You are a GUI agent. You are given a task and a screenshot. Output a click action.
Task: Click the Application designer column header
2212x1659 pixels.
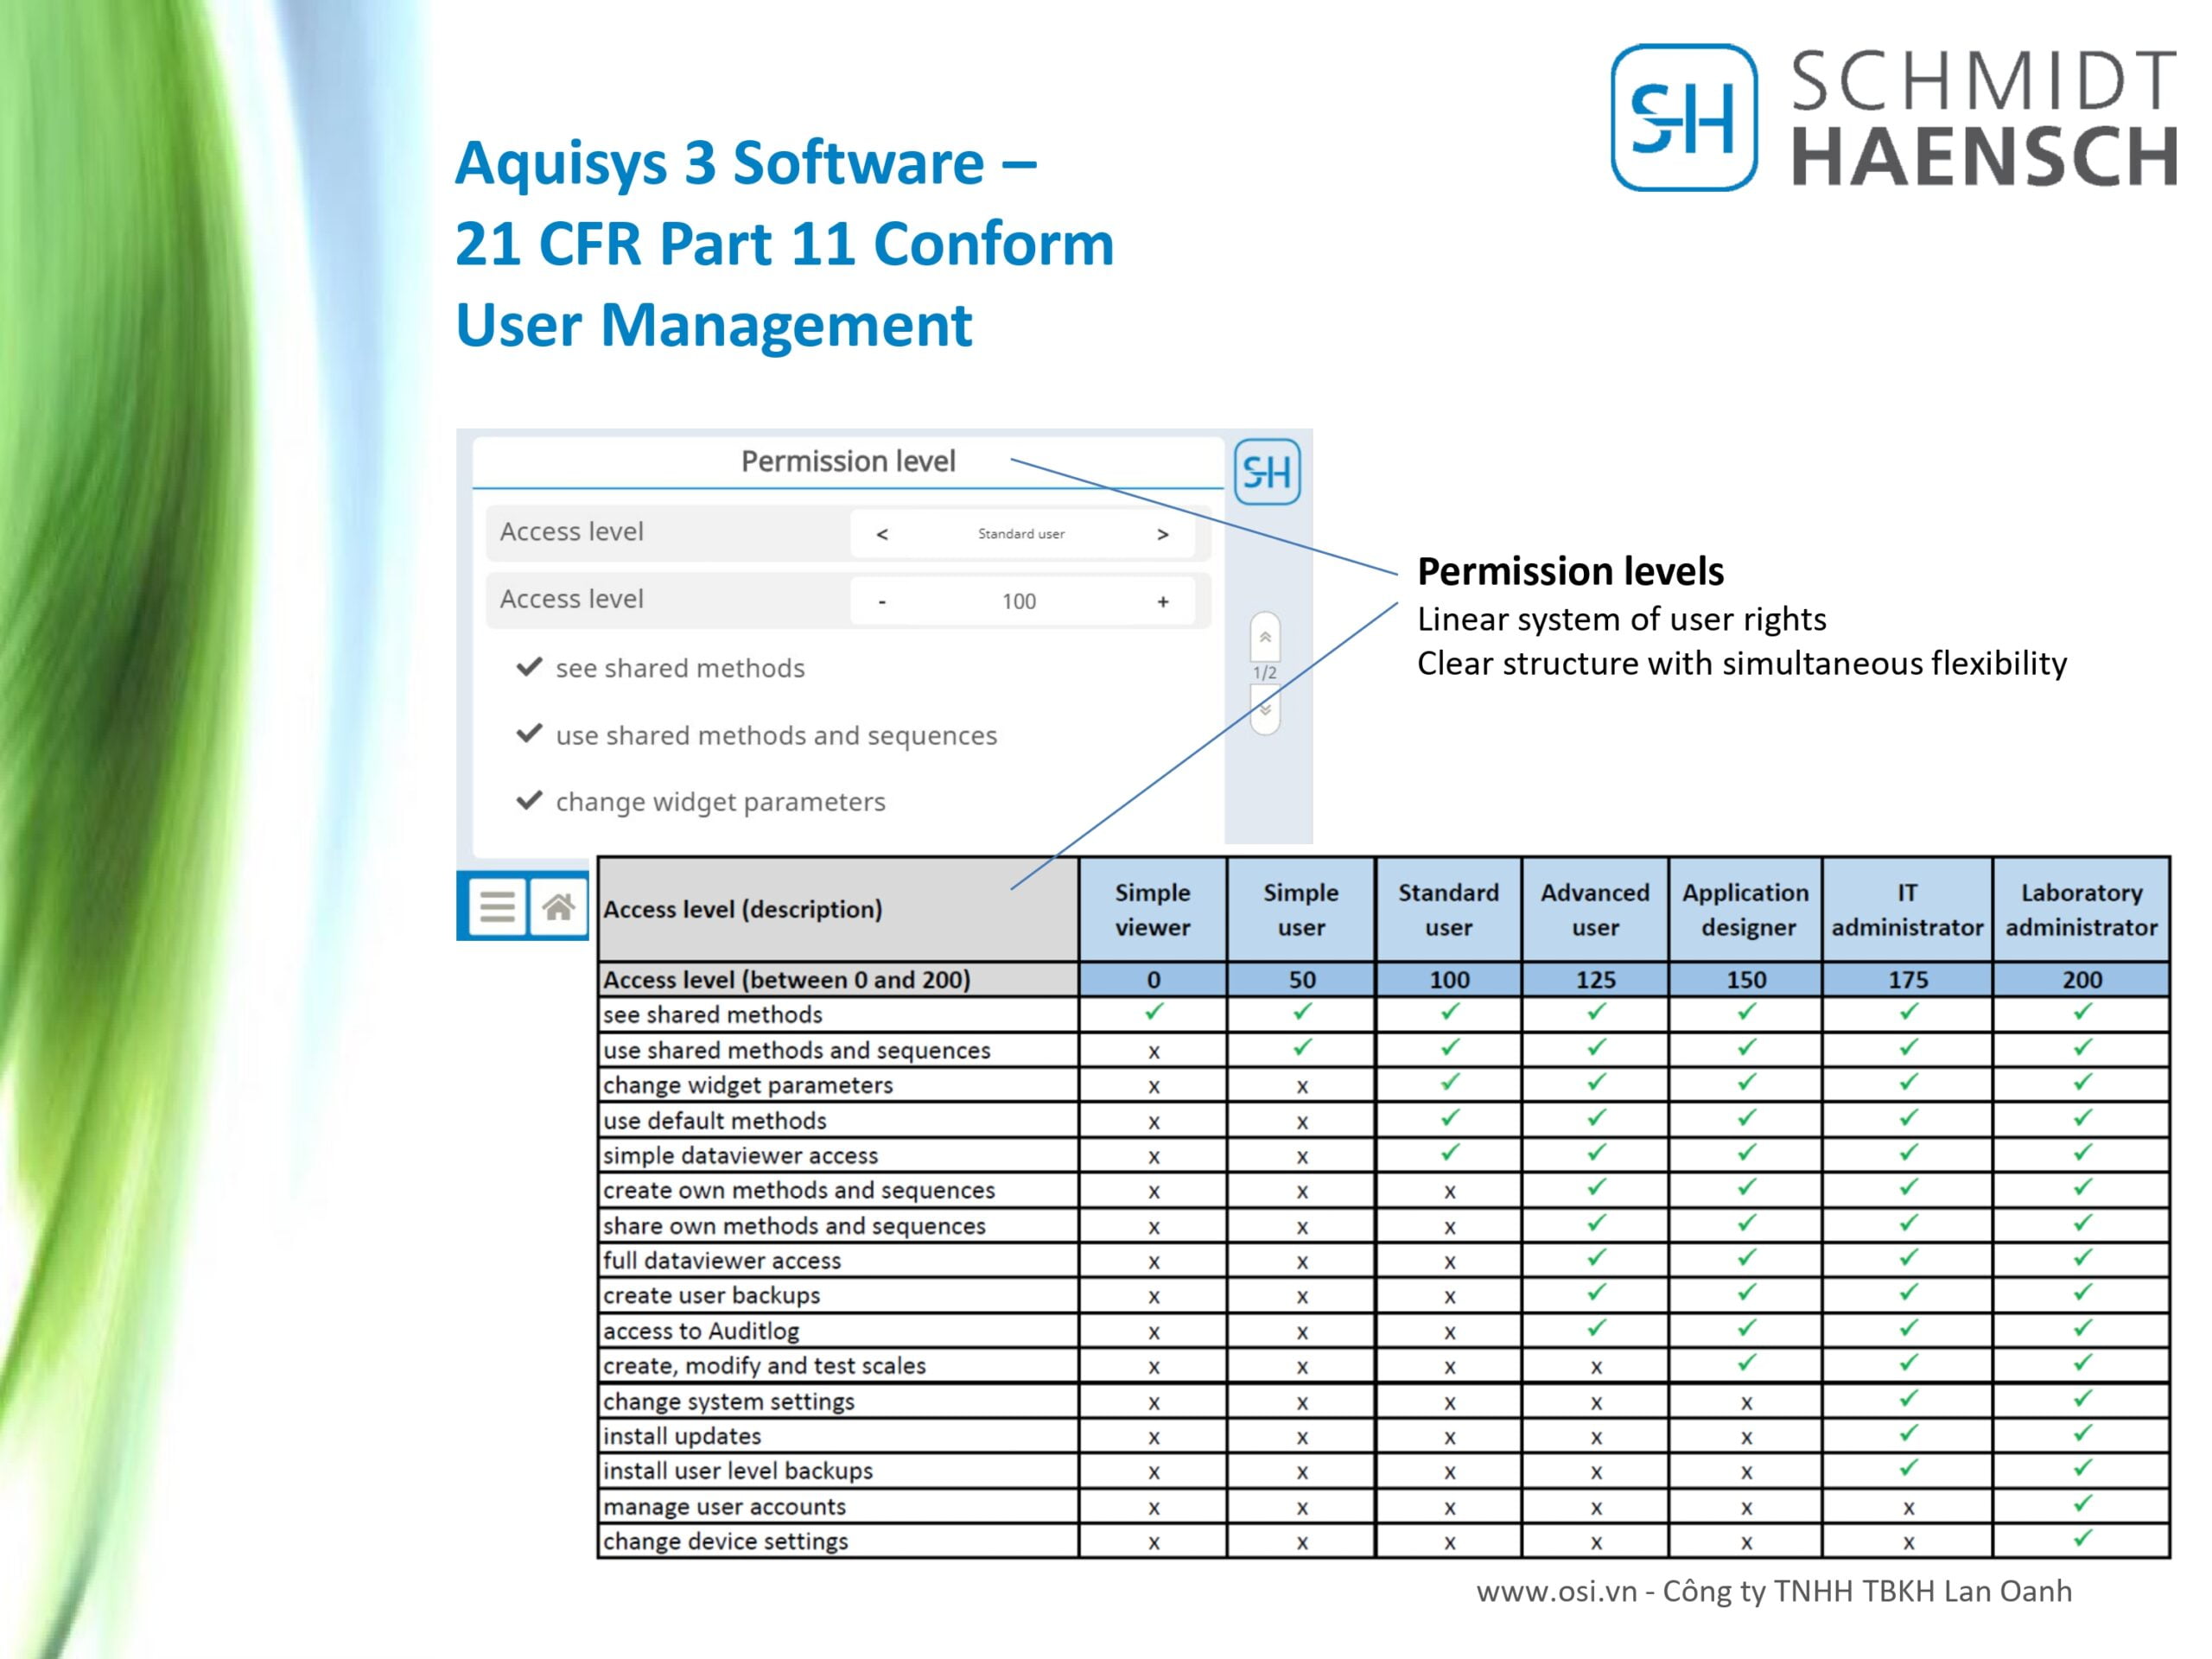click(x=1746, y=909)
